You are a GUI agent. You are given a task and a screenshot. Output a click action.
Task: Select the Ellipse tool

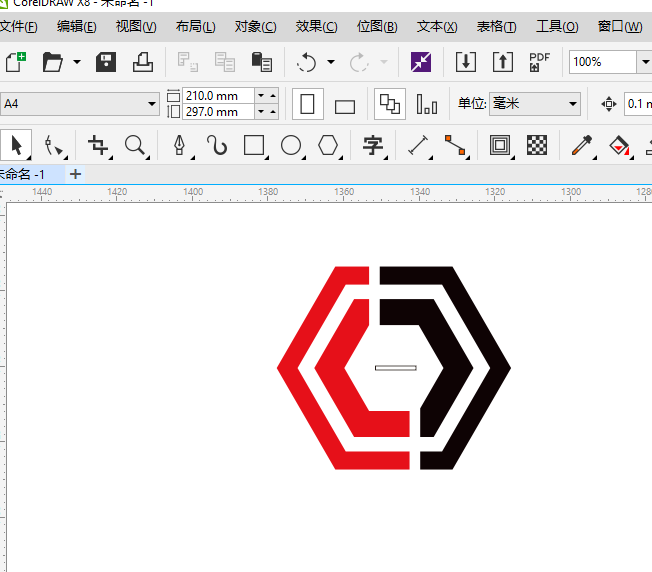pos(291,146)
